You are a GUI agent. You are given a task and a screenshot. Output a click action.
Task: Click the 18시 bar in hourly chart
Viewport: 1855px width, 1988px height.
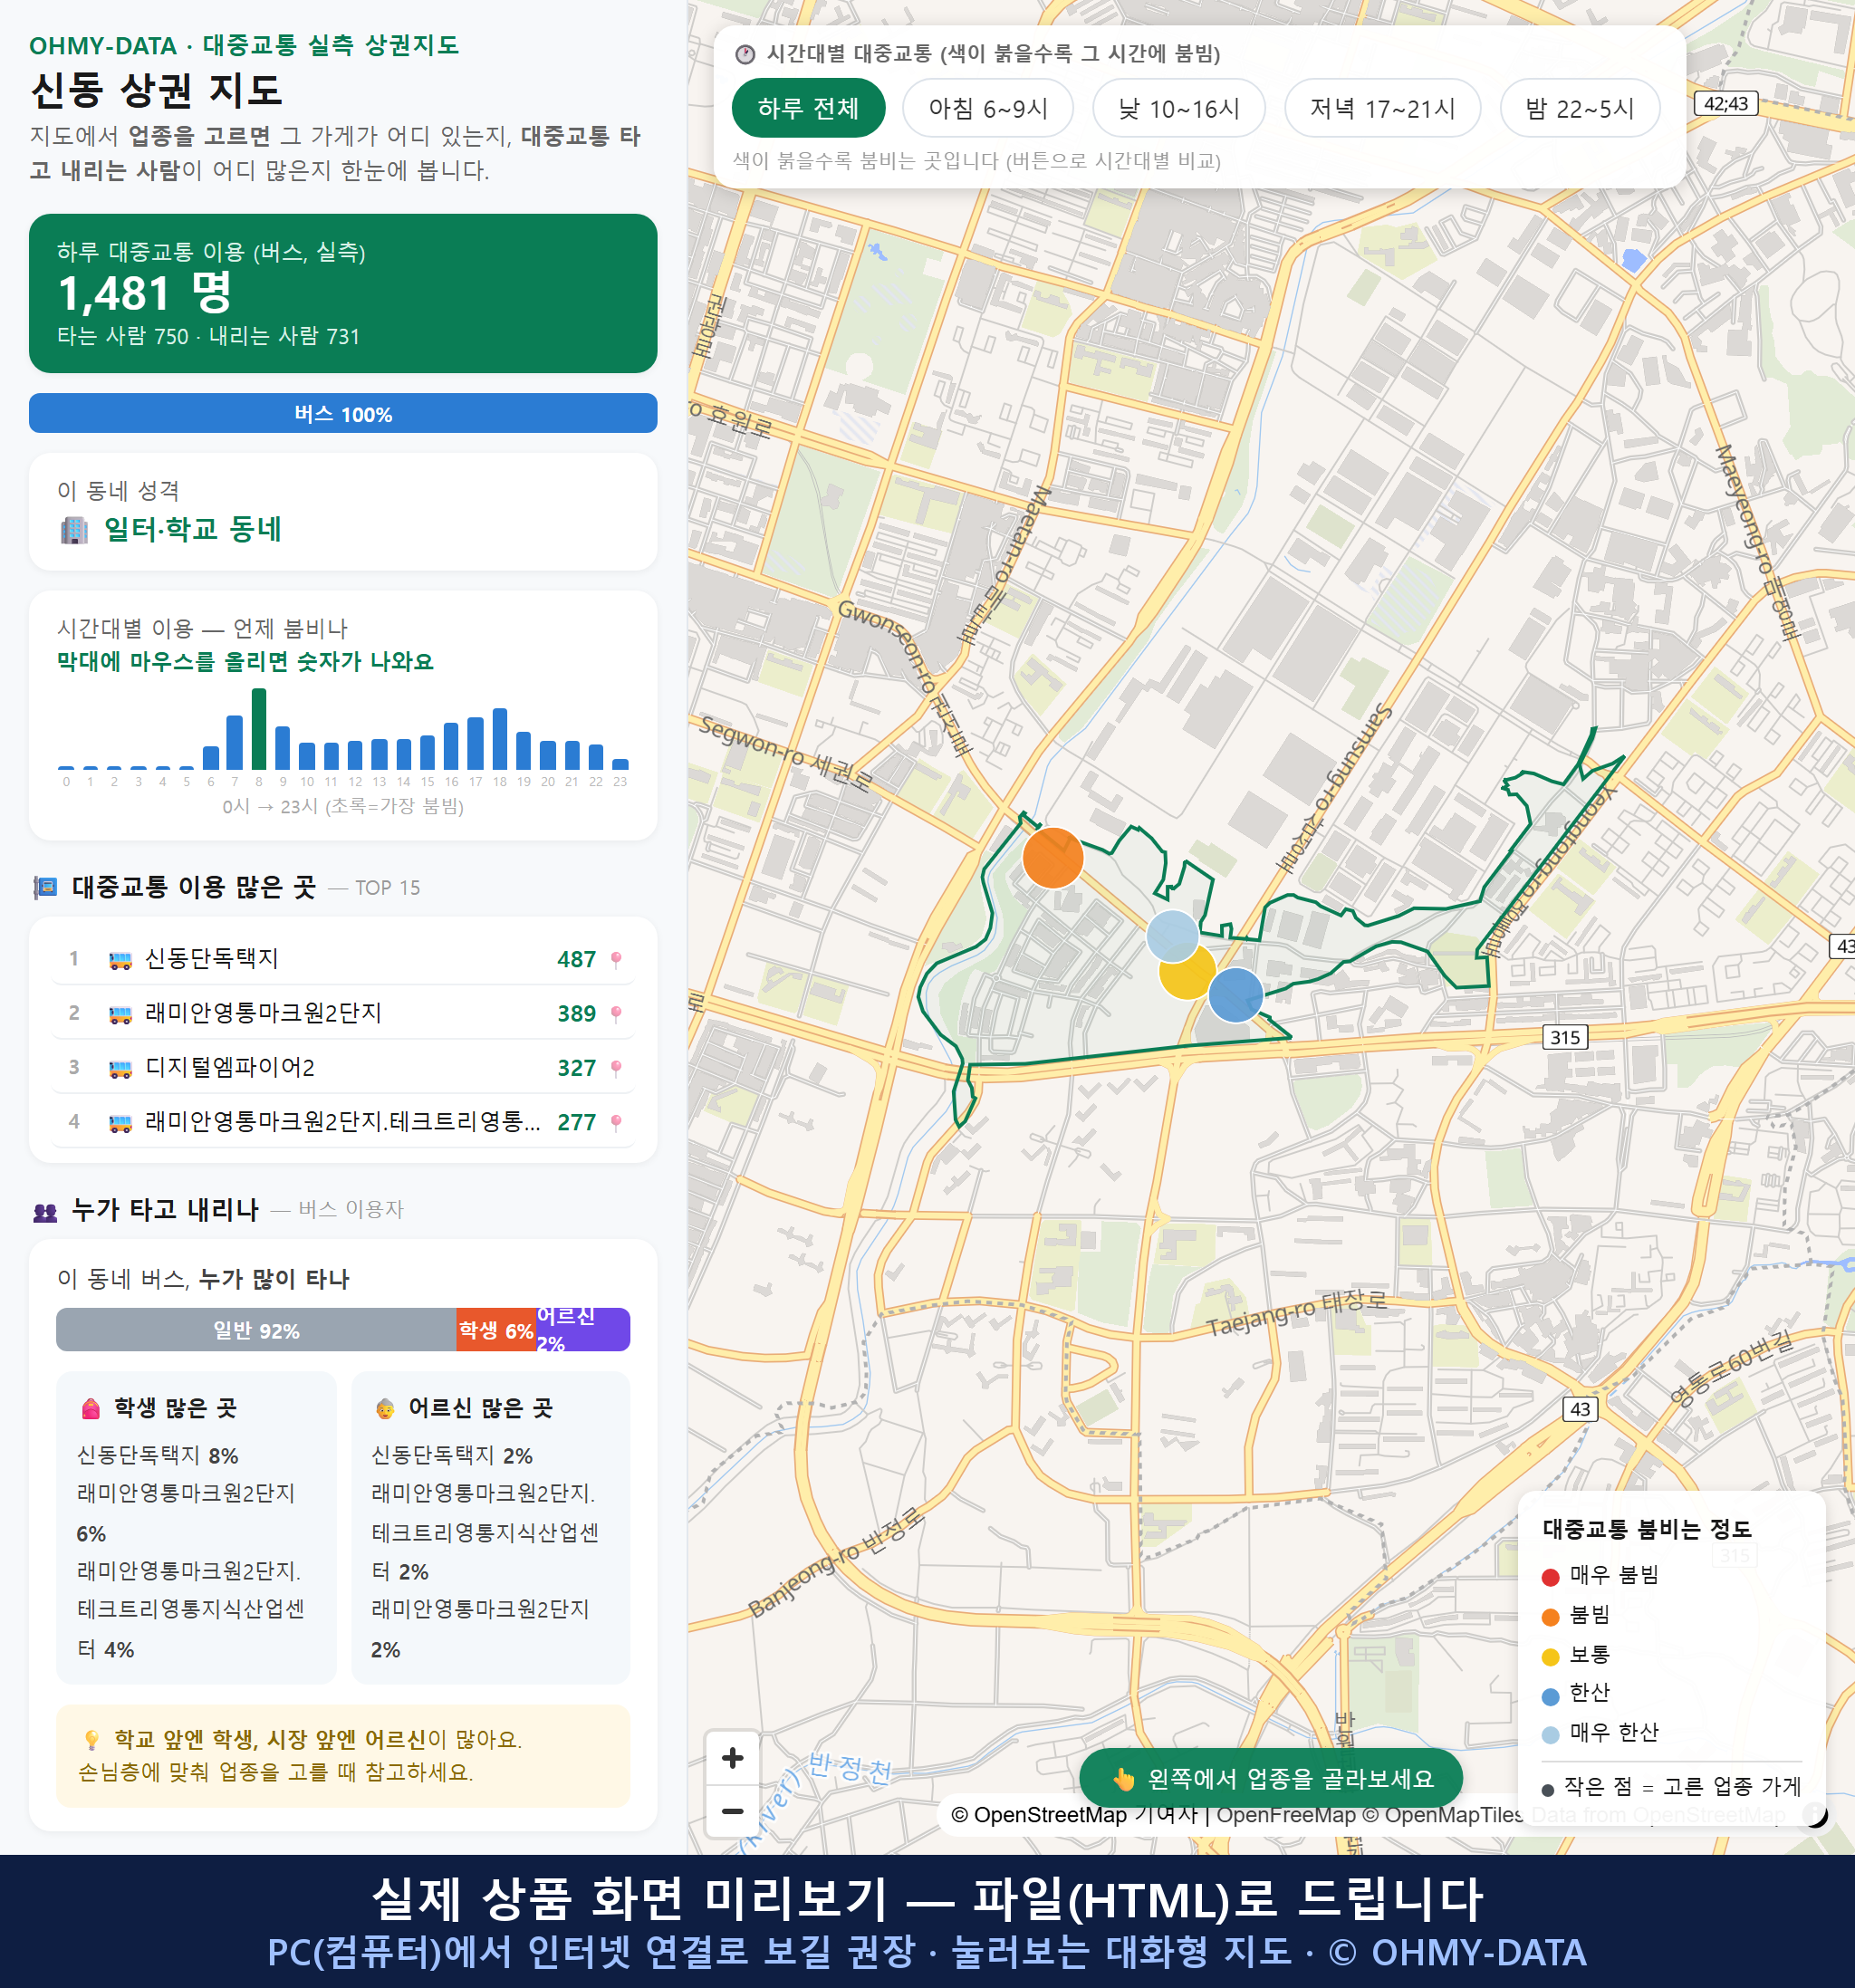(500, 739)
